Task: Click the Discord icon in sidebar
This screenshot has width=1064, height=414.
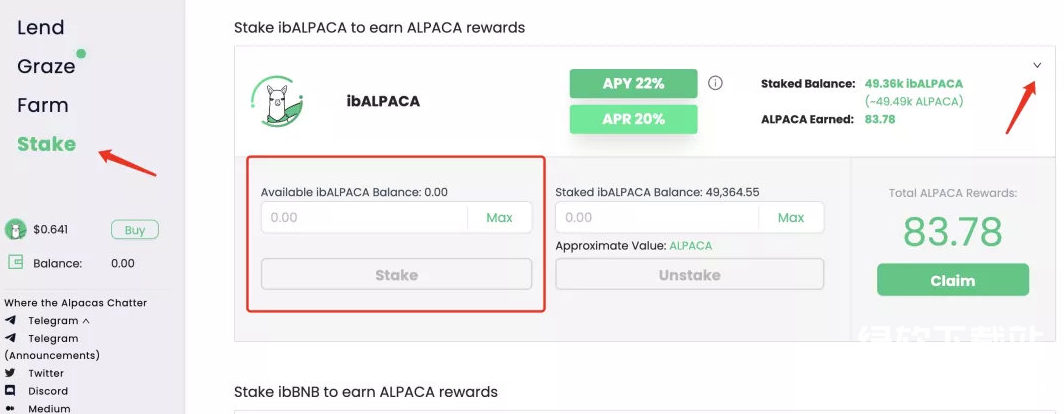Action: pyautogui.click(x=10, y=391)
